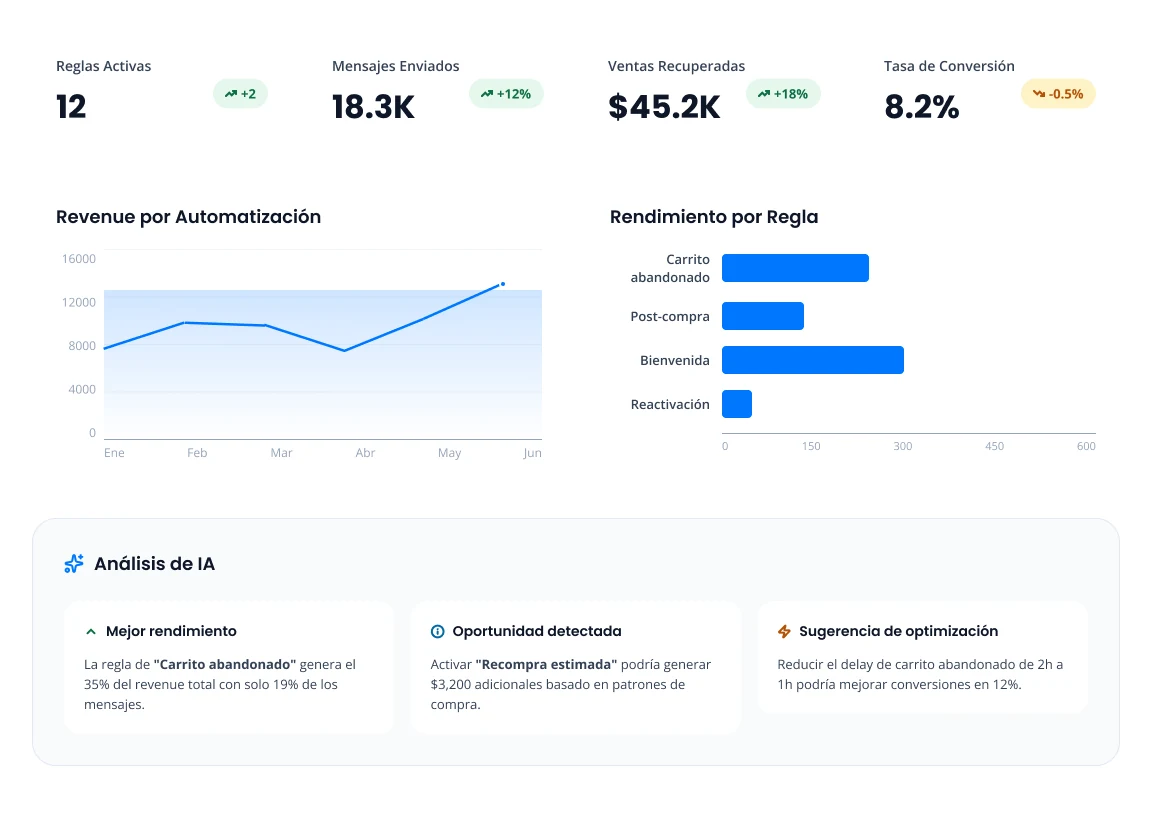Click the bold "Recompra estimada" text in insight

click(x=547, y=665)
